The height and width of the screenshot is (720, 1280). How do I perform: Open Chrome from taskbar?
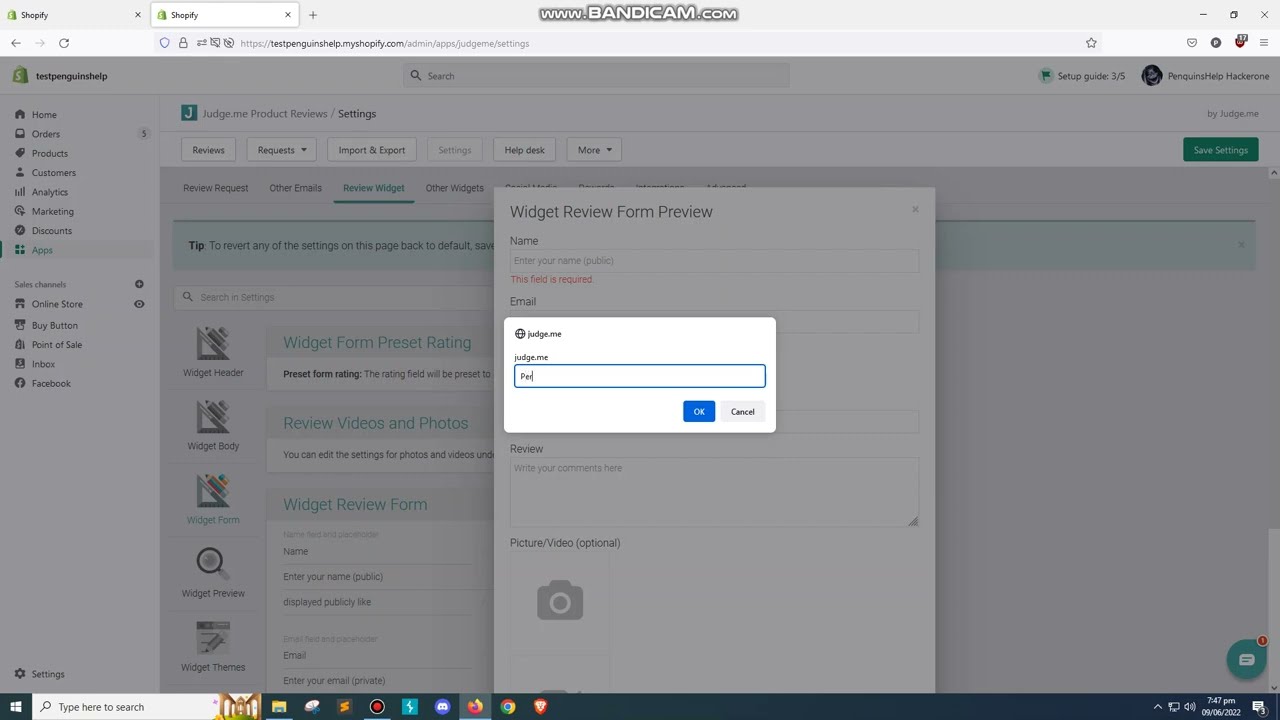508,707
